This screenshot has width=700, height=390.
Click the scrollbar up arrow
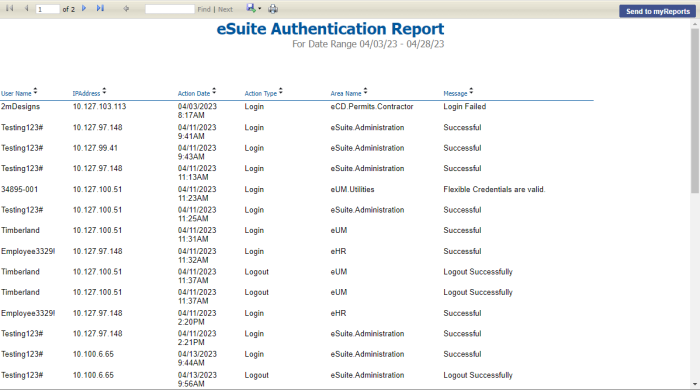tap(695, 23)
